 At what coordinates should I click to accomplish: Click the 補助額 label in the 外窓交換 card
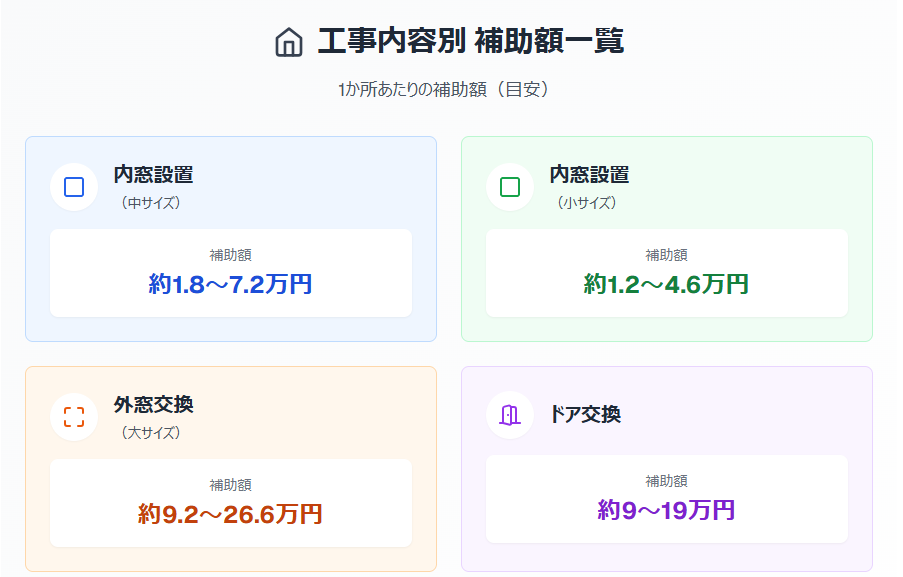[230, 485]
